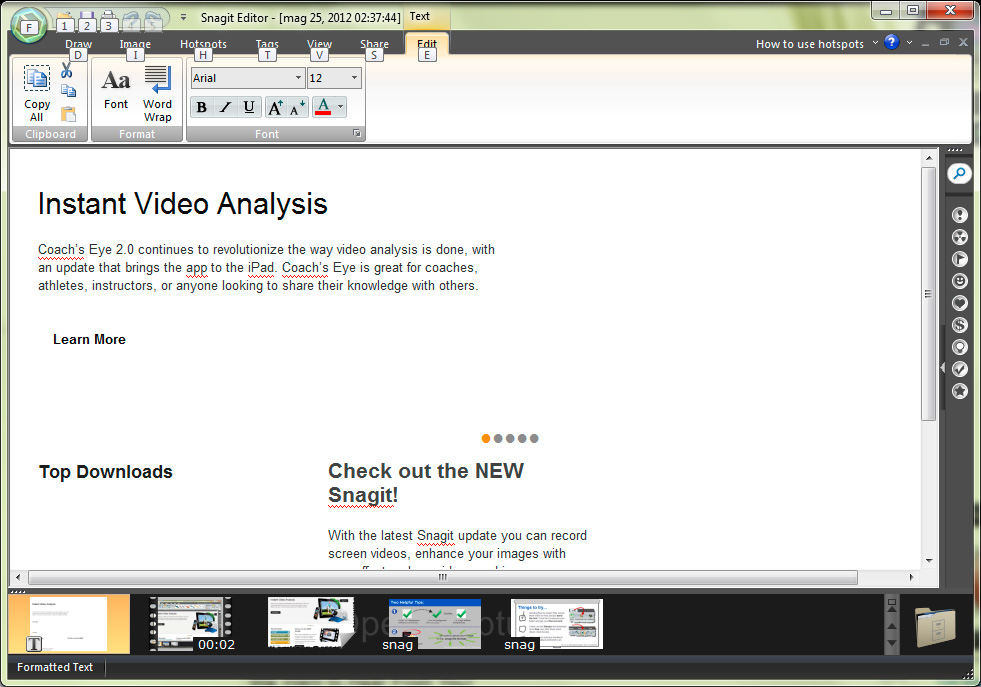Open the search pane magnifier icon

click(x=959, y=174)
